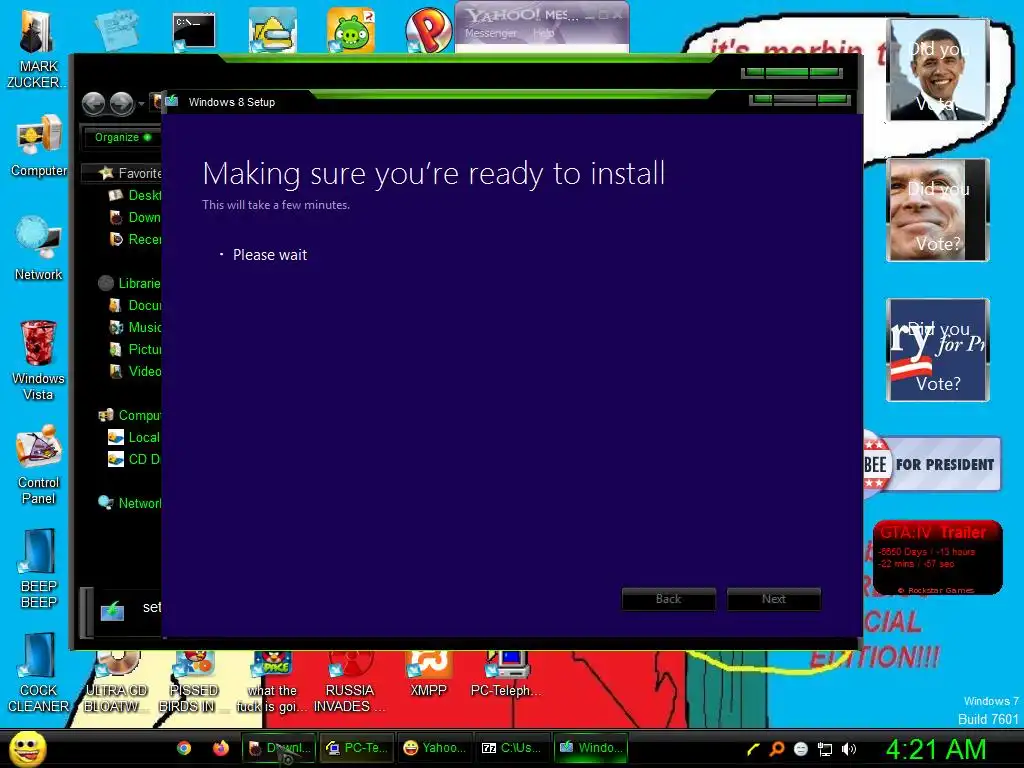Select Libraries in Explorer navigation pane
The height and width of the screenshot is (768, 1024).
click(129, 283)
